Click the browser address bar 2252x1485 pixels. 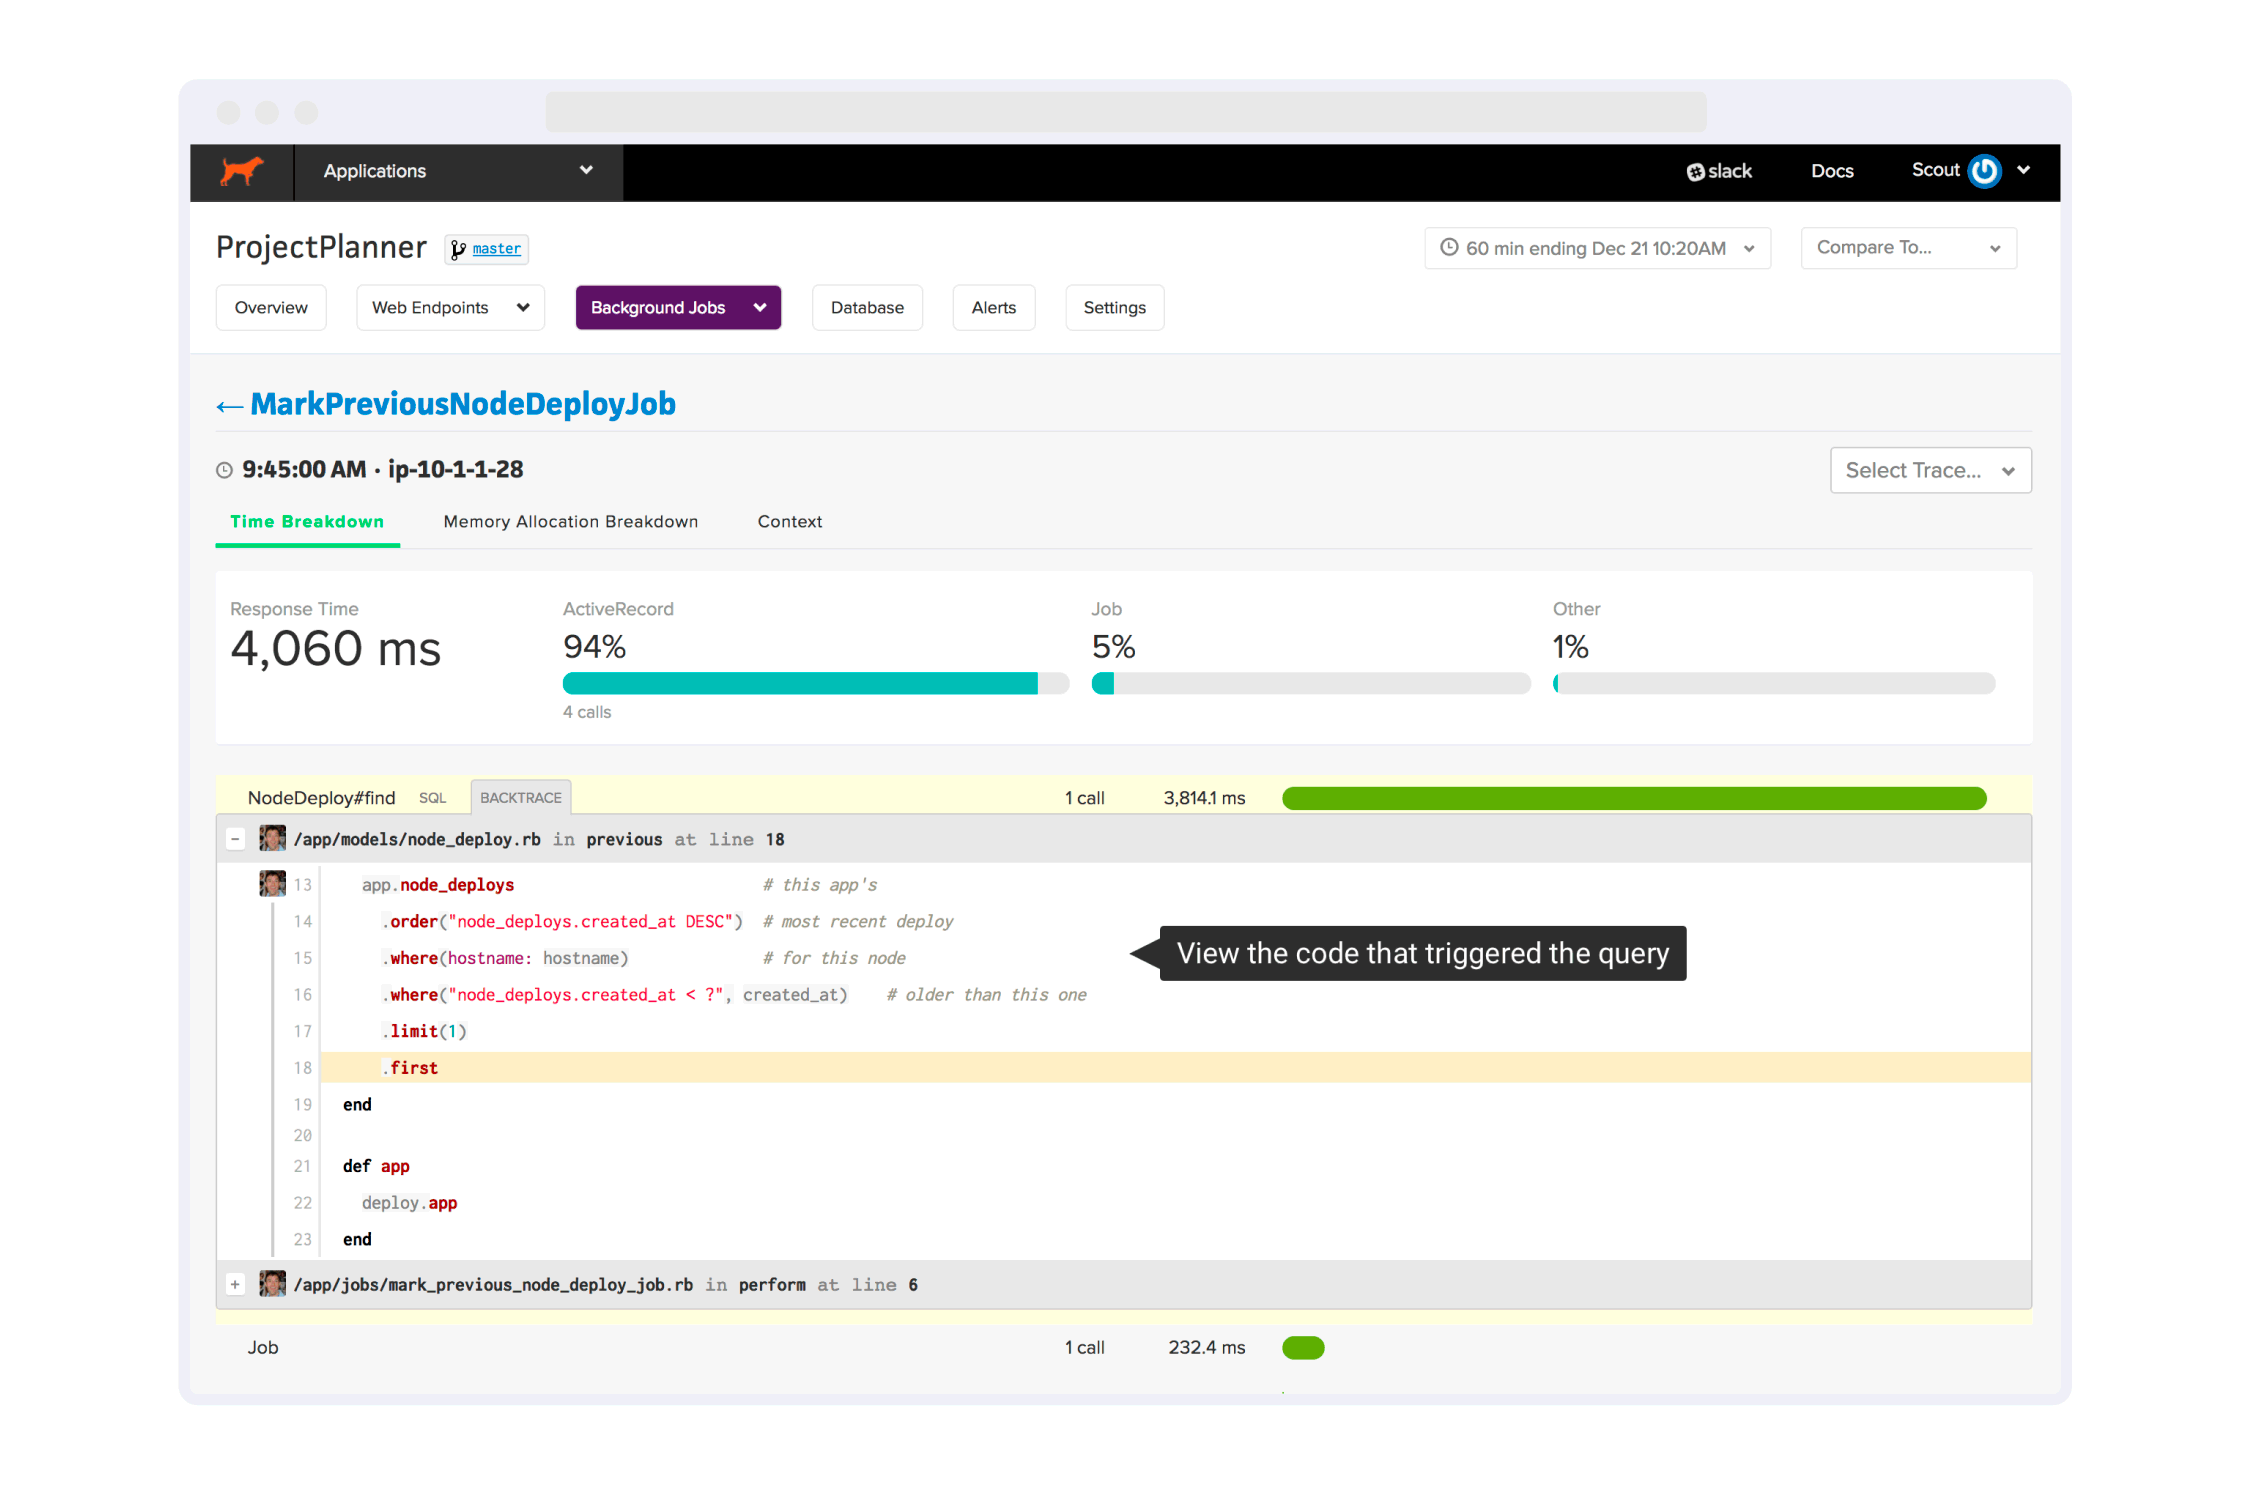point(1126,112)
